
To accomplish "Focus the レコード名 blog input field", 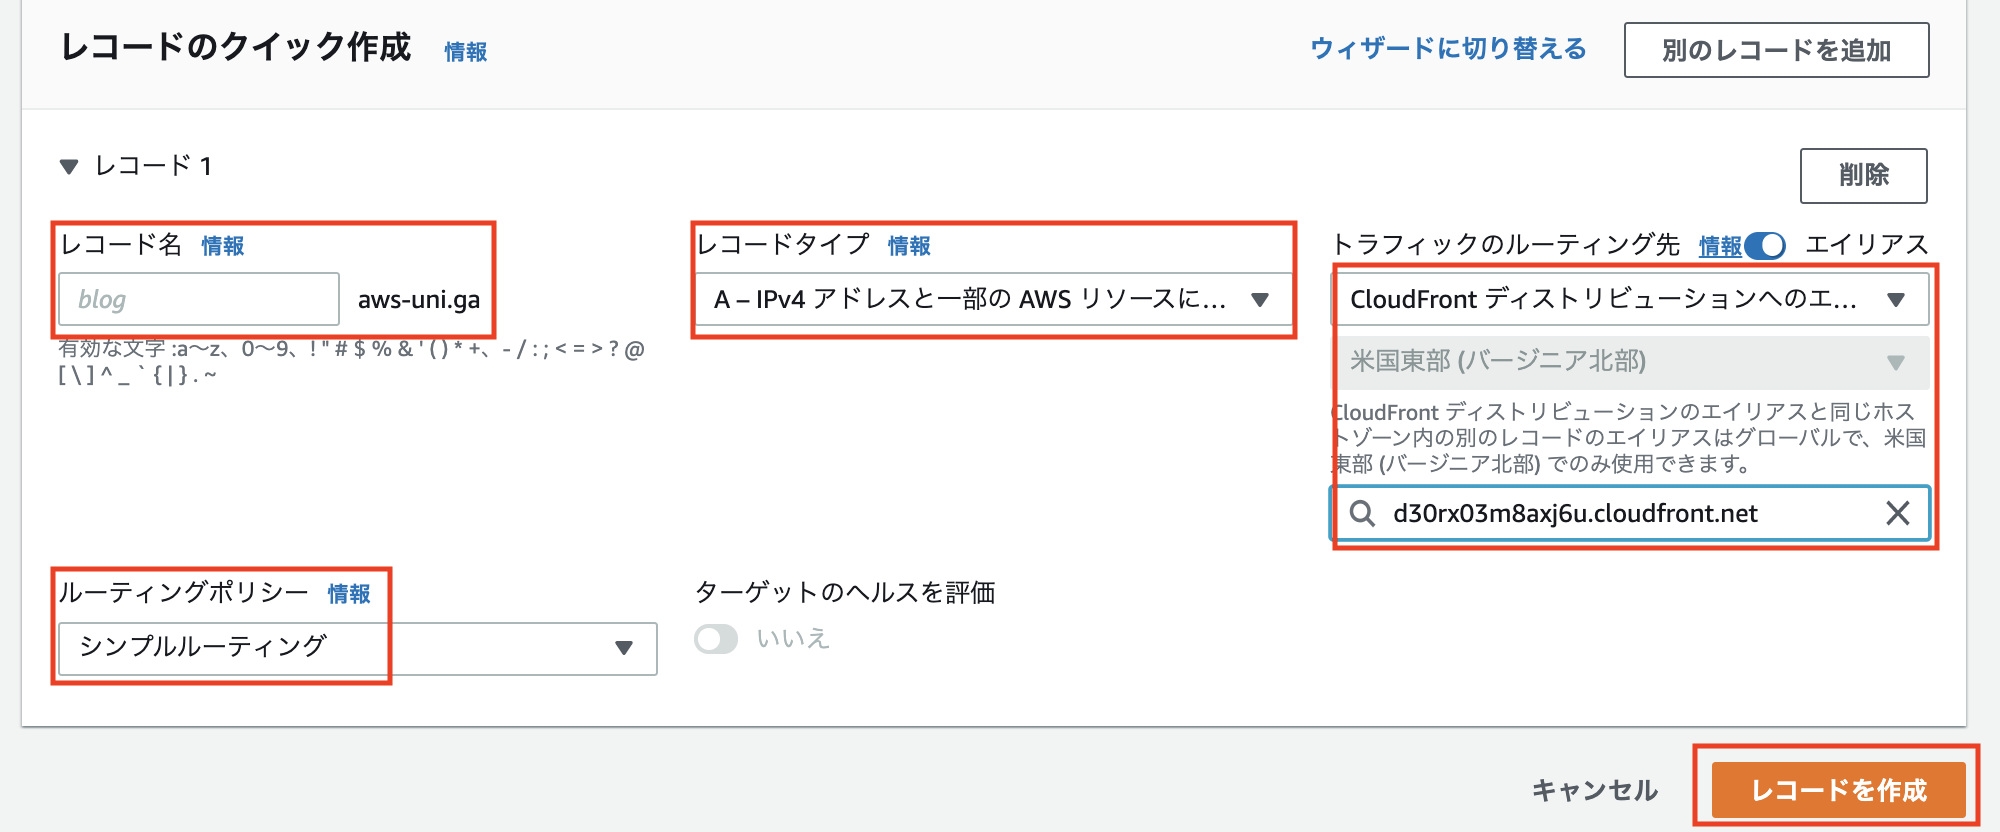I will tap(199, 299).
